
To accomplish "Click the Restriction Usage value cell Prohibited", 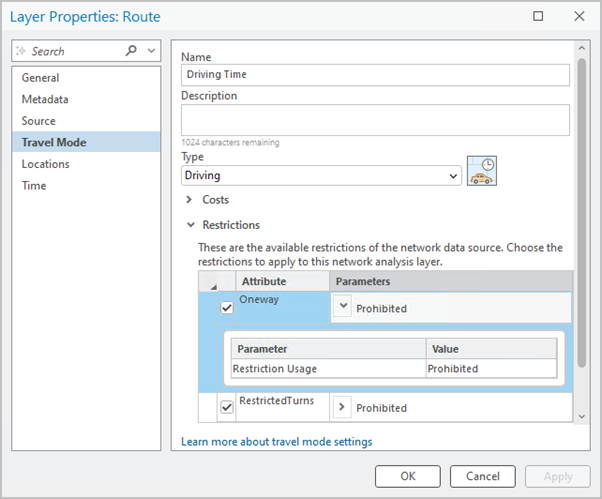I will pos(490,369).
